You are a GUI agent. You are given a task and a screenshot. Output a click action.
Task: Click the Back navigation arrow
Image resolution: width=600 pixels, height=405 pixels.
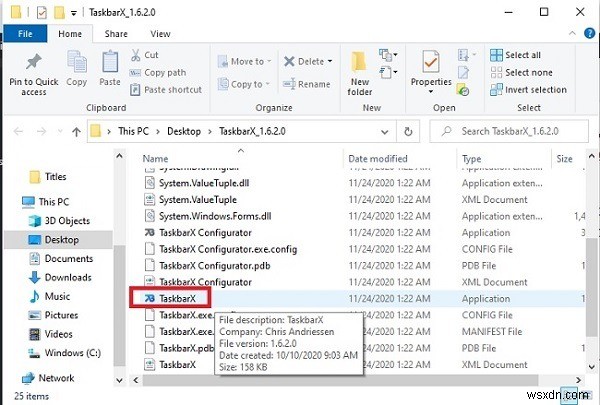pos(18,132)
